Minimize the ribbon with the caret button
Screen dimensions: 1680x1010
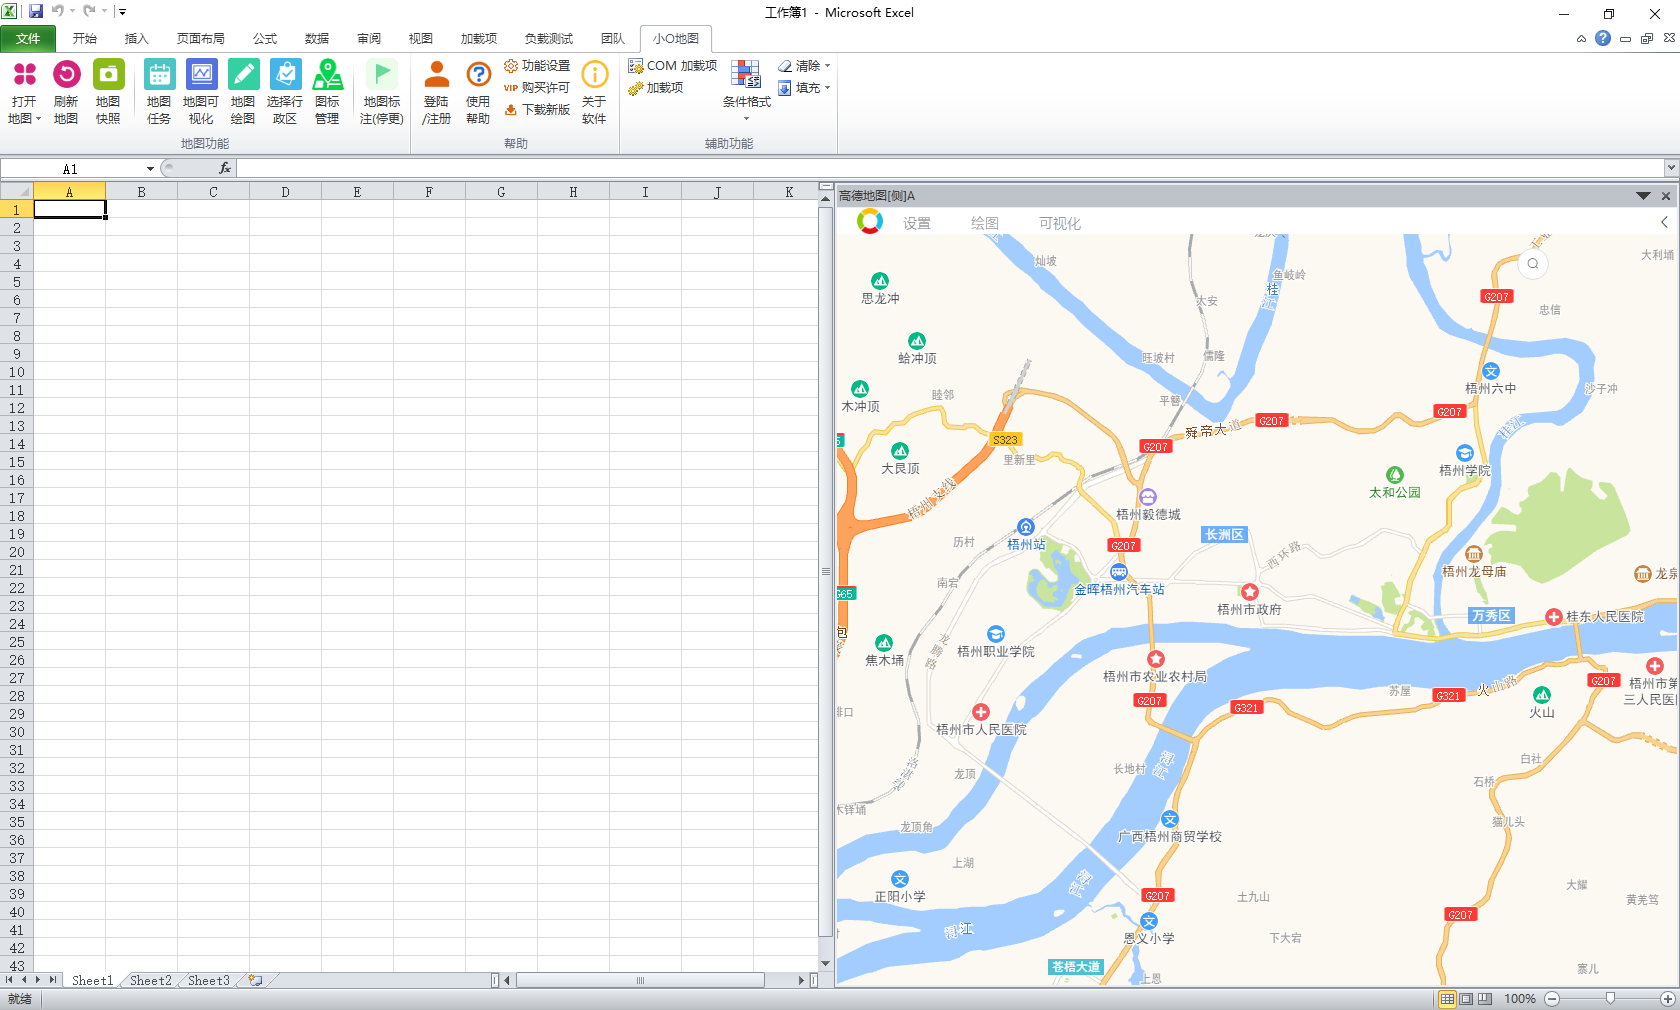(x=1581, y=39)
